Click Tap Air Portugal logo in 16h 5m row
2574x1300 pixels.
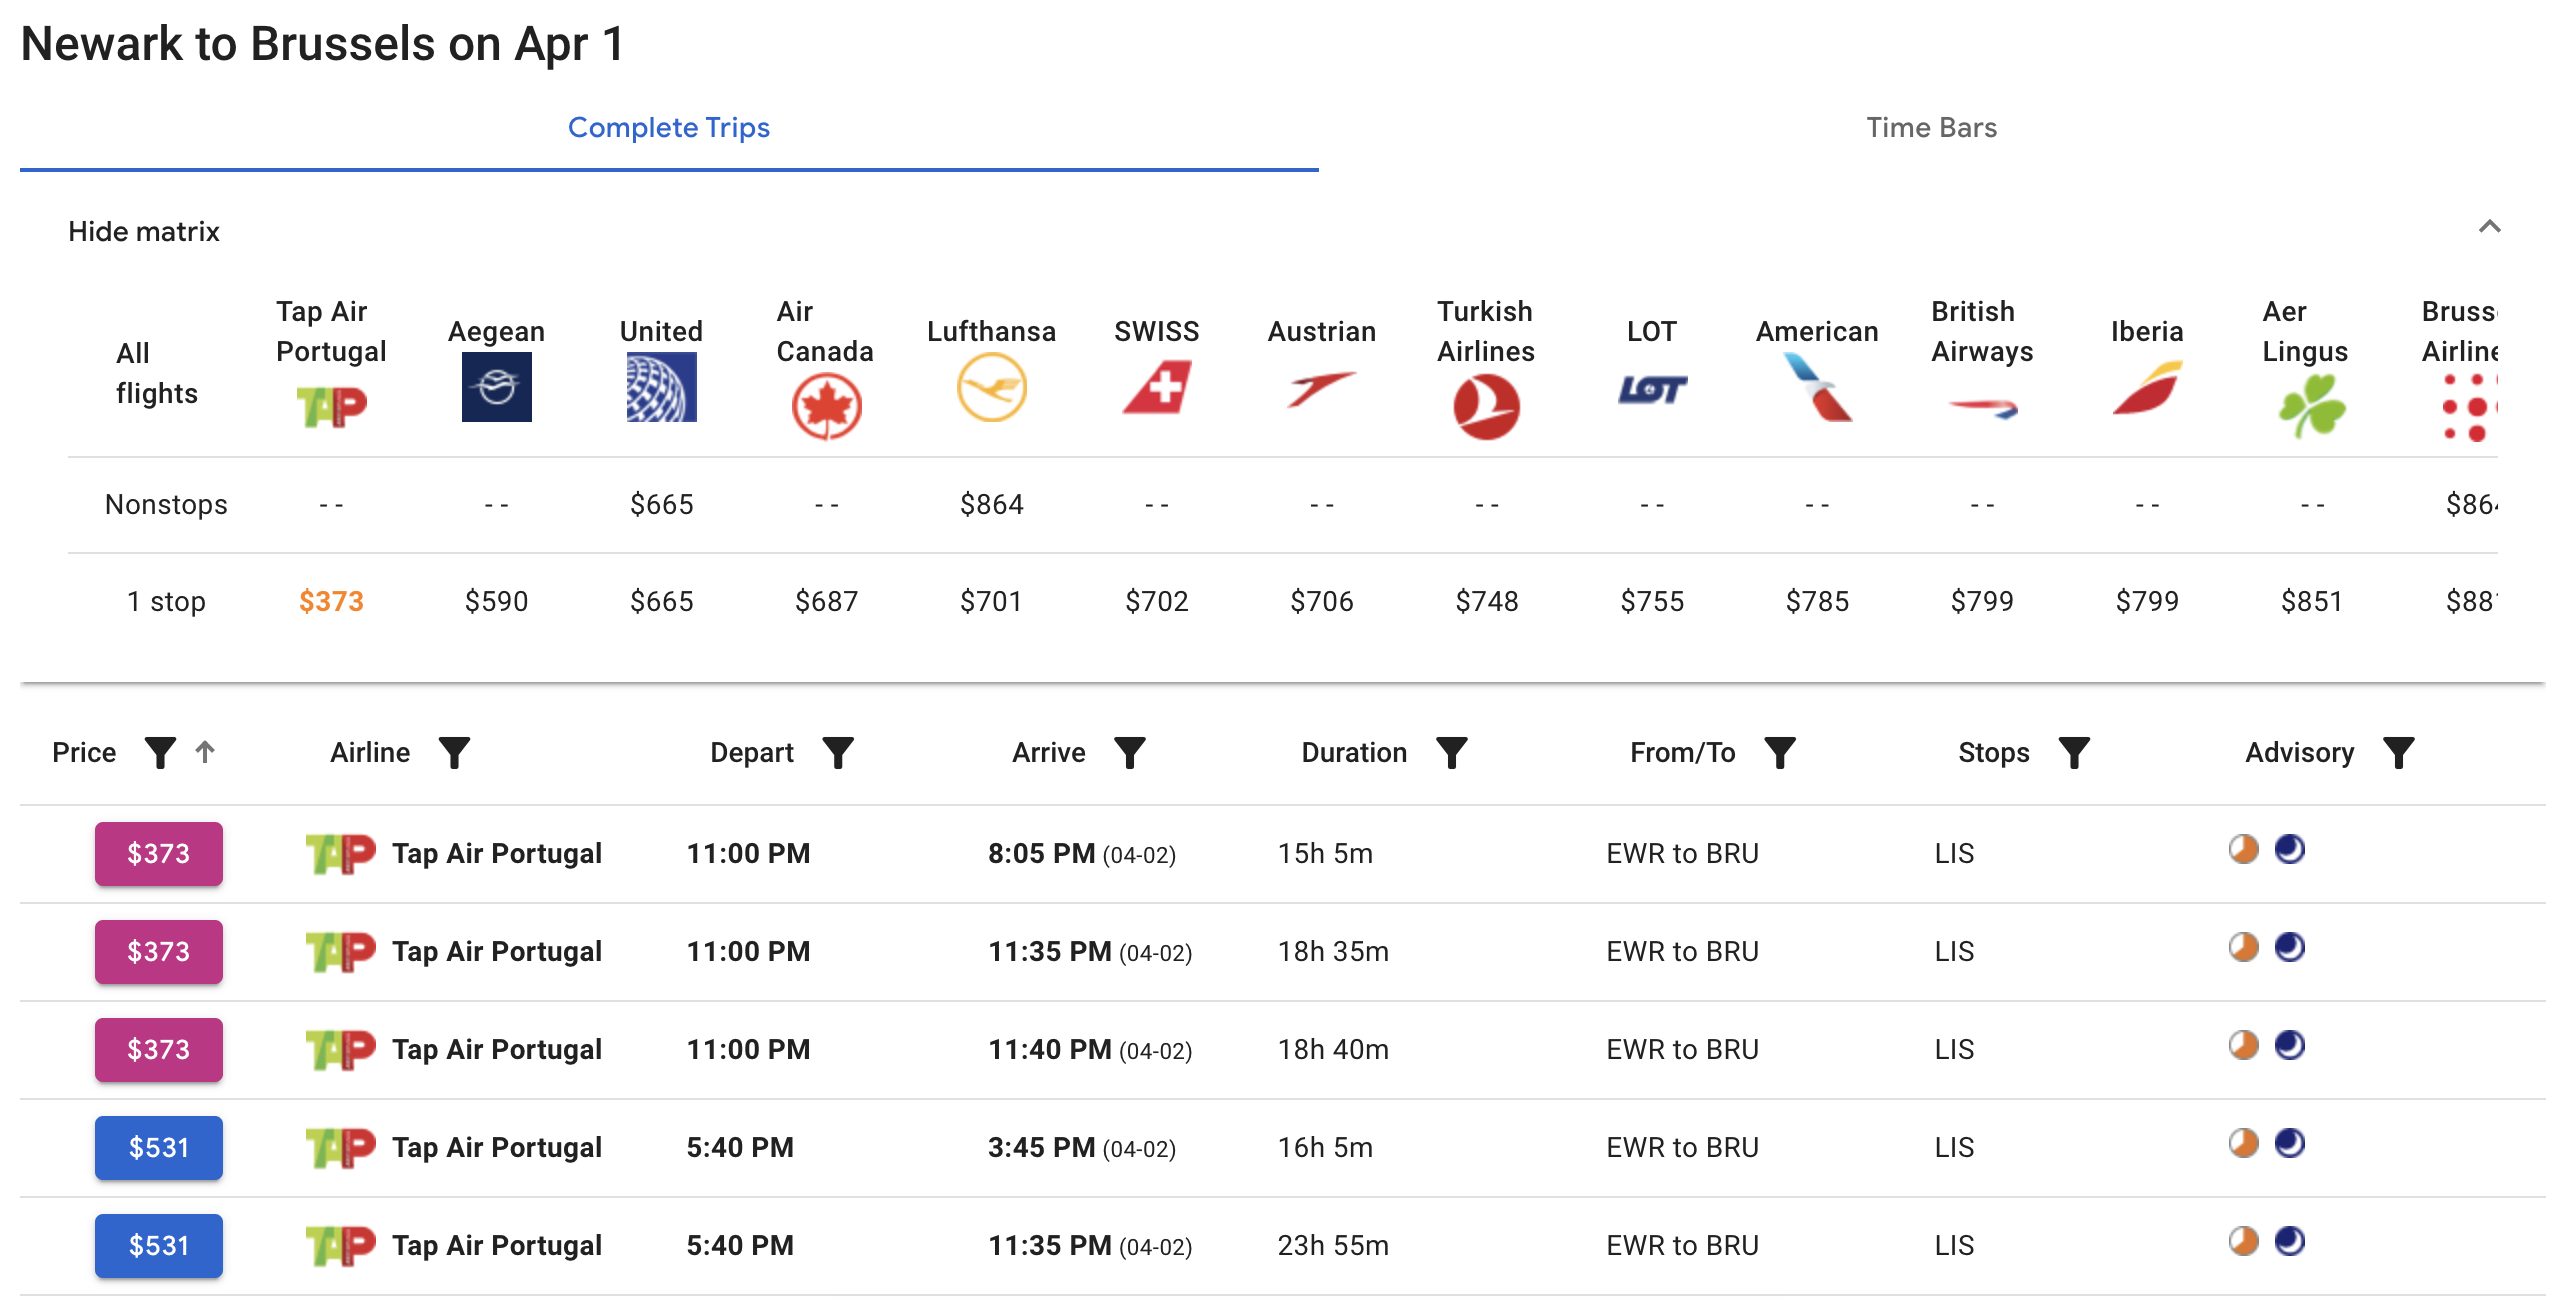[340, 1147]
